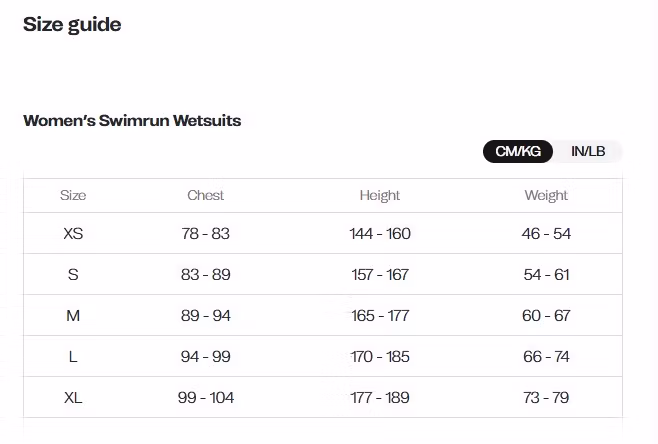This screenshot has width=658, height=444.
Task: Select the XL size row label
Action: pos(73,398)
